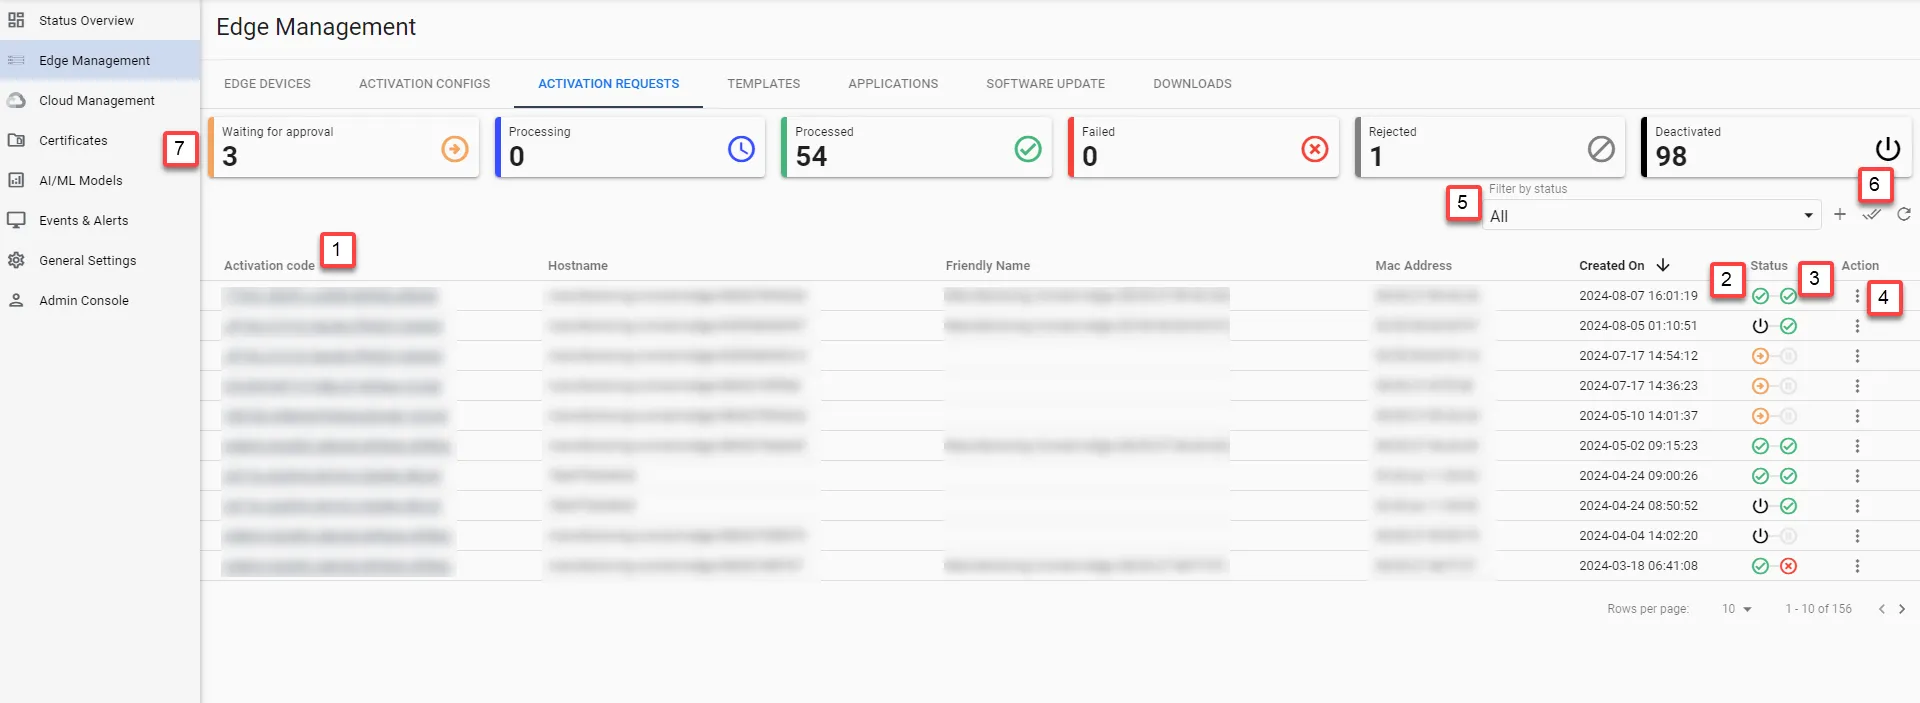1920x703 pixels.
Task: Open action menu for 2024-05-10 14:01:37 row
Action: (1857, 416)
